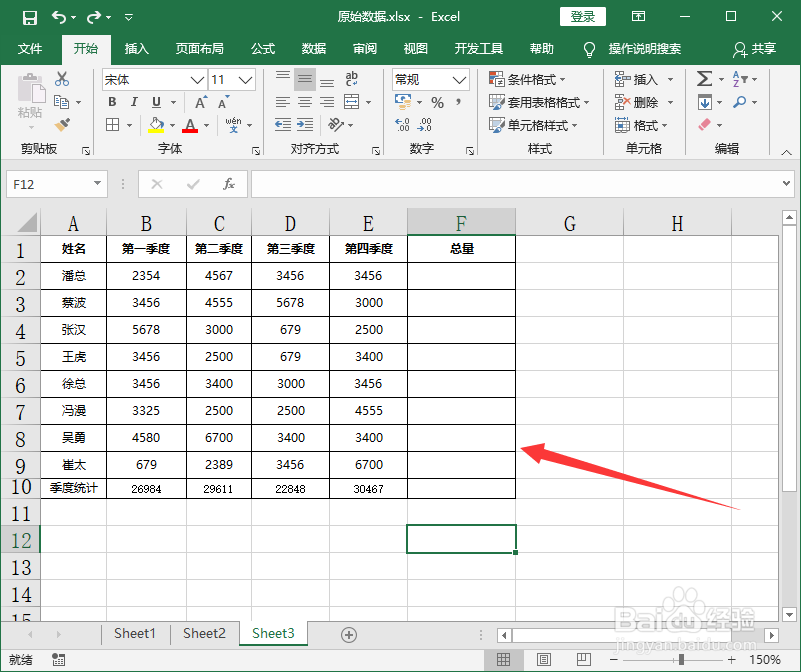Open Find and Select magnifier
This screenshot has width=801, height=672.
click(739, 102)
